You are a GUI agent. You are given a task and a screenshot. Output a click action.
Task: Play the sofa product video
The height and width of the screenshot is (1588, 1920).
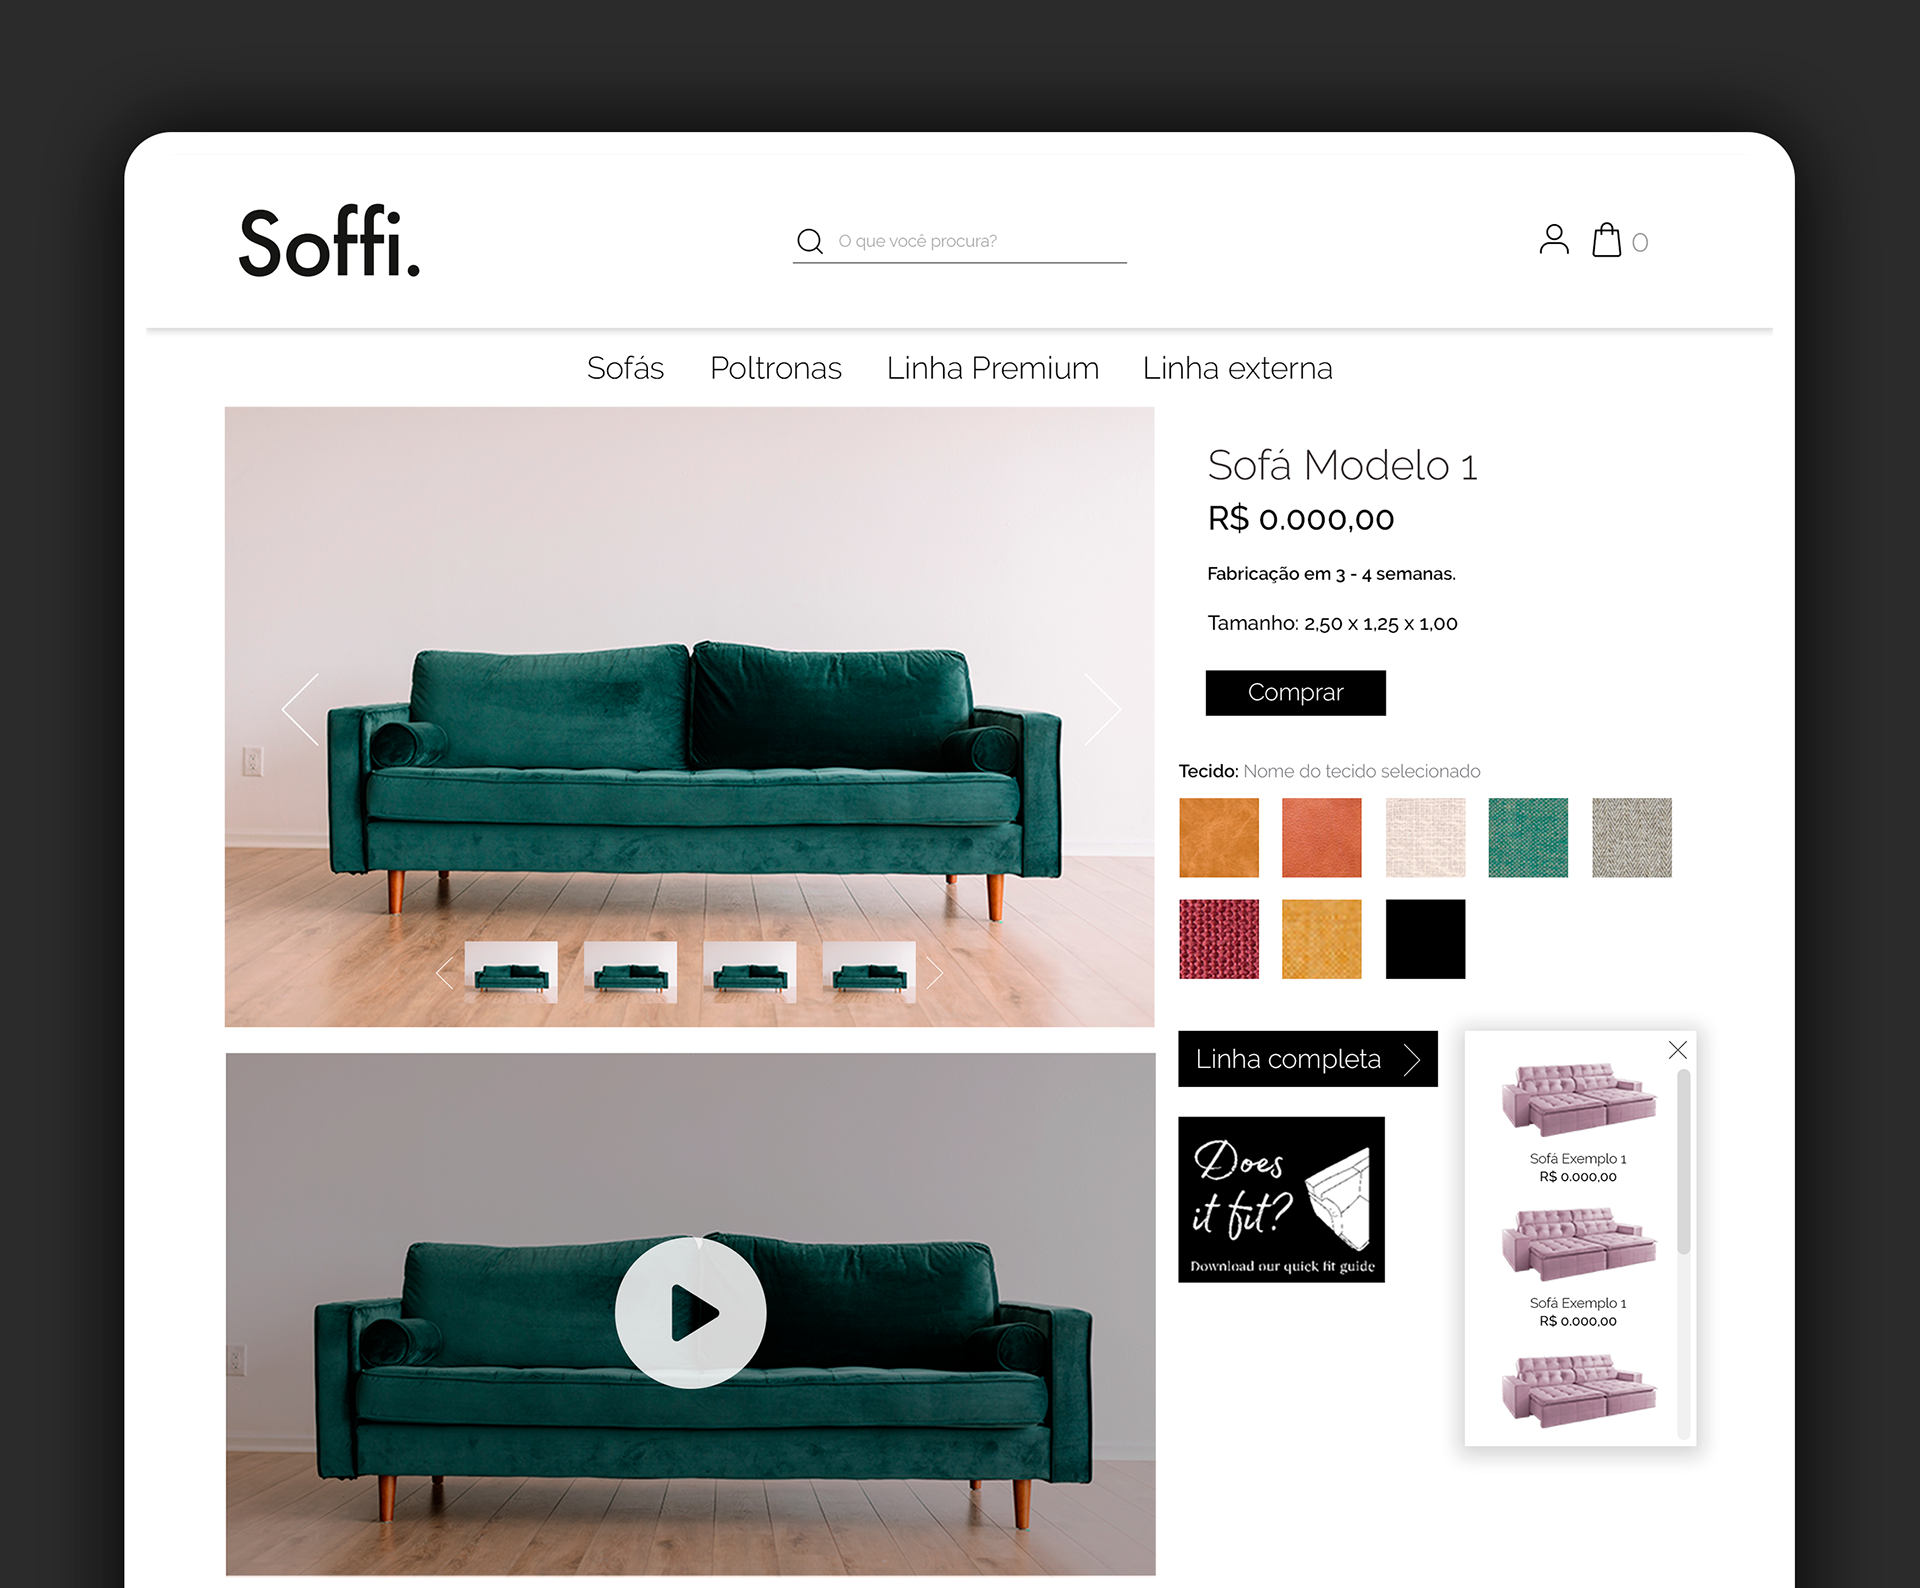click(x=690, y=1312)
